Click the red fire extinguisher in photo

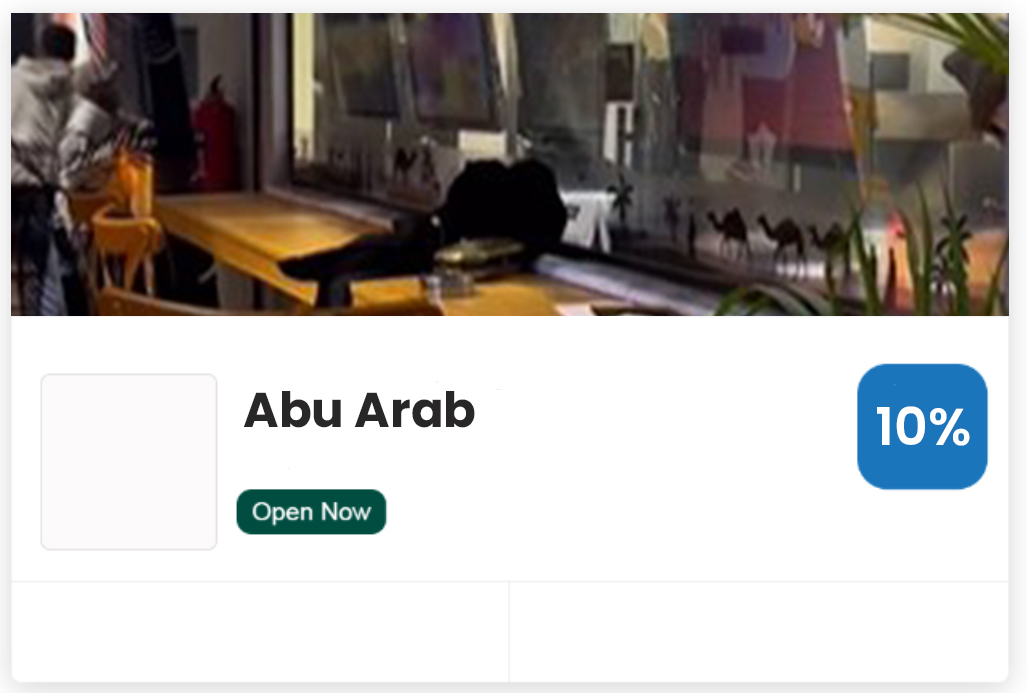point(215,138)
